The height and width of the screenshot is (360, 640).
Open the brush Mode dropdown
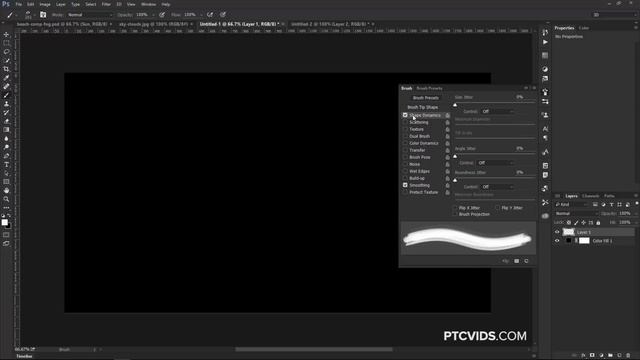(x=90, y=15)
